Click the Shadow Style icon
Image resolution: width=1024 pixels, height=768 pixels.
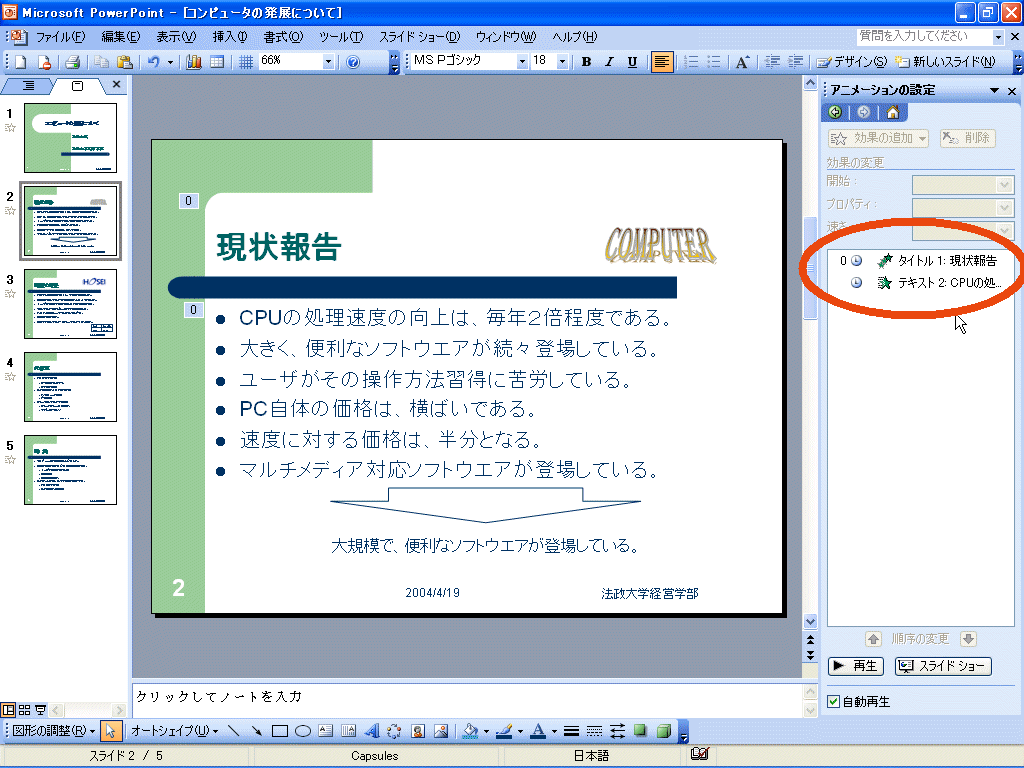[641, 731]
